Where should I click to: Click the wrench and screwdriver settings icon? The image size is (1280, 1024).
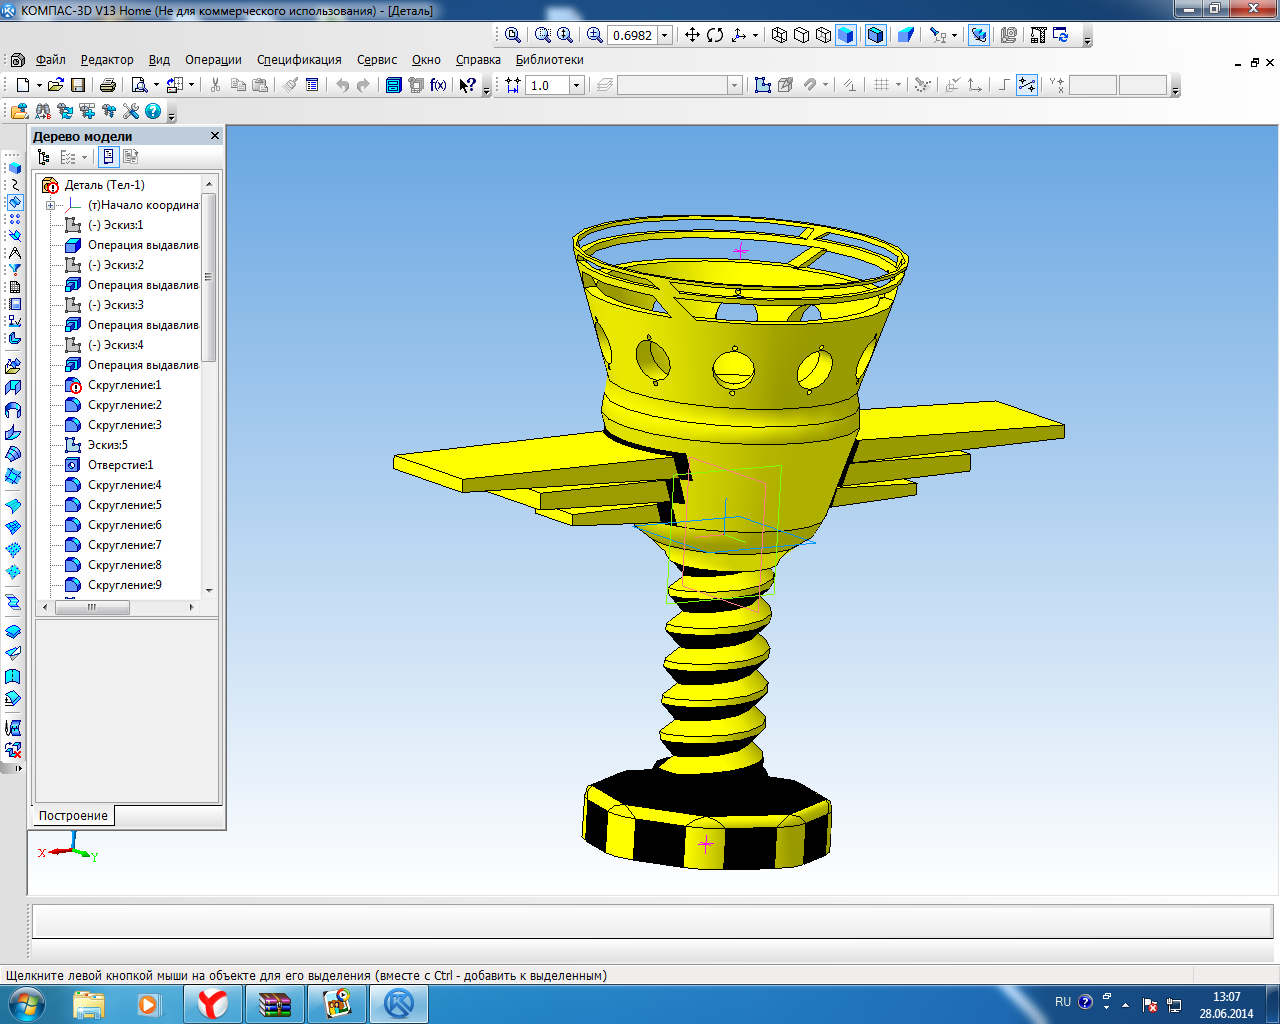pos(131,111)
